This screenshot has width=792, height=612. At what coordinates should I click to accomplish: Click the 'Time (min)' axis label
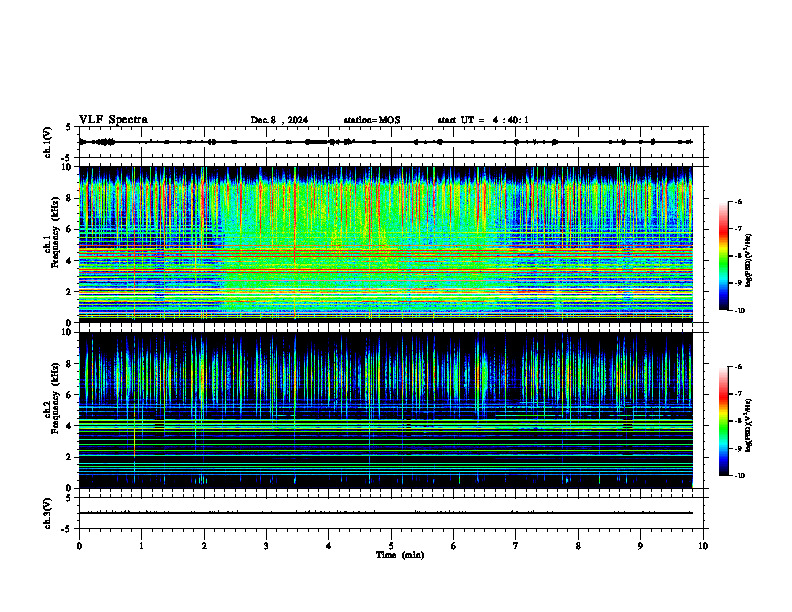[400, 555]
